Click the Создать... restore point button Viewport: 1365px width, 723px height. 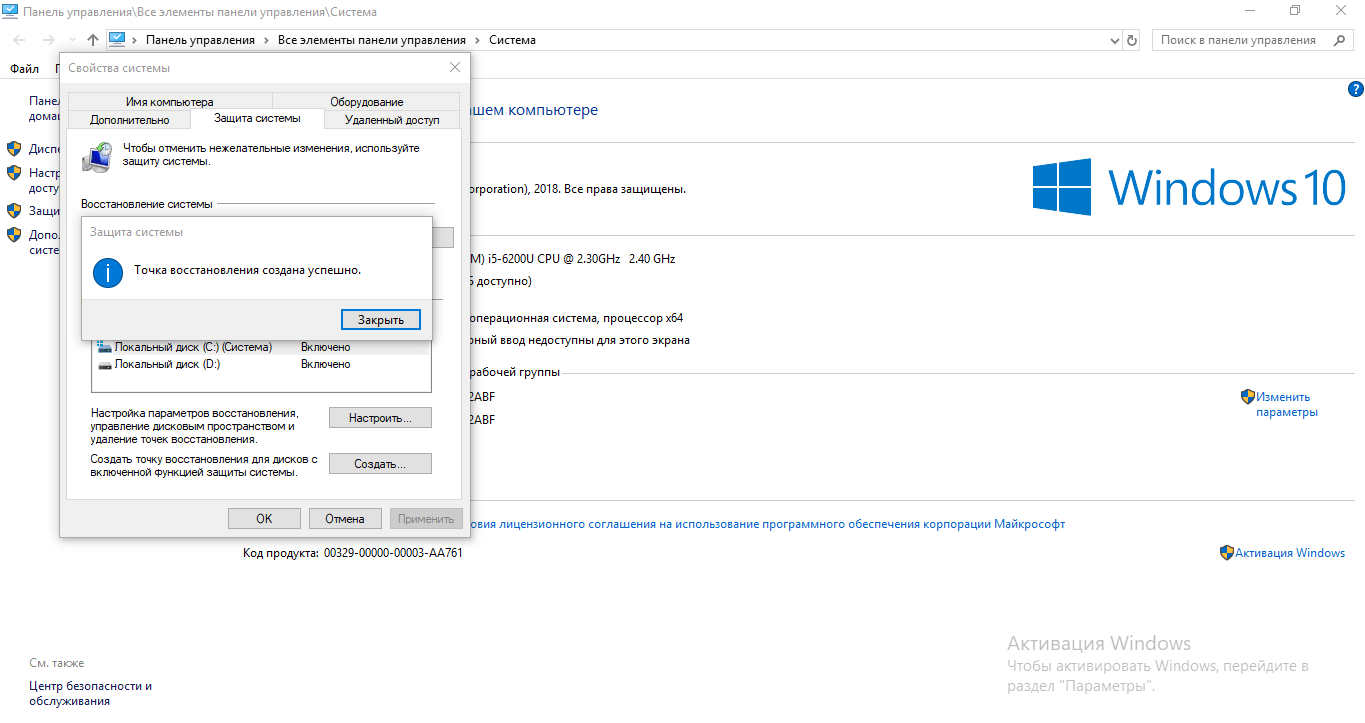(380, 464)
